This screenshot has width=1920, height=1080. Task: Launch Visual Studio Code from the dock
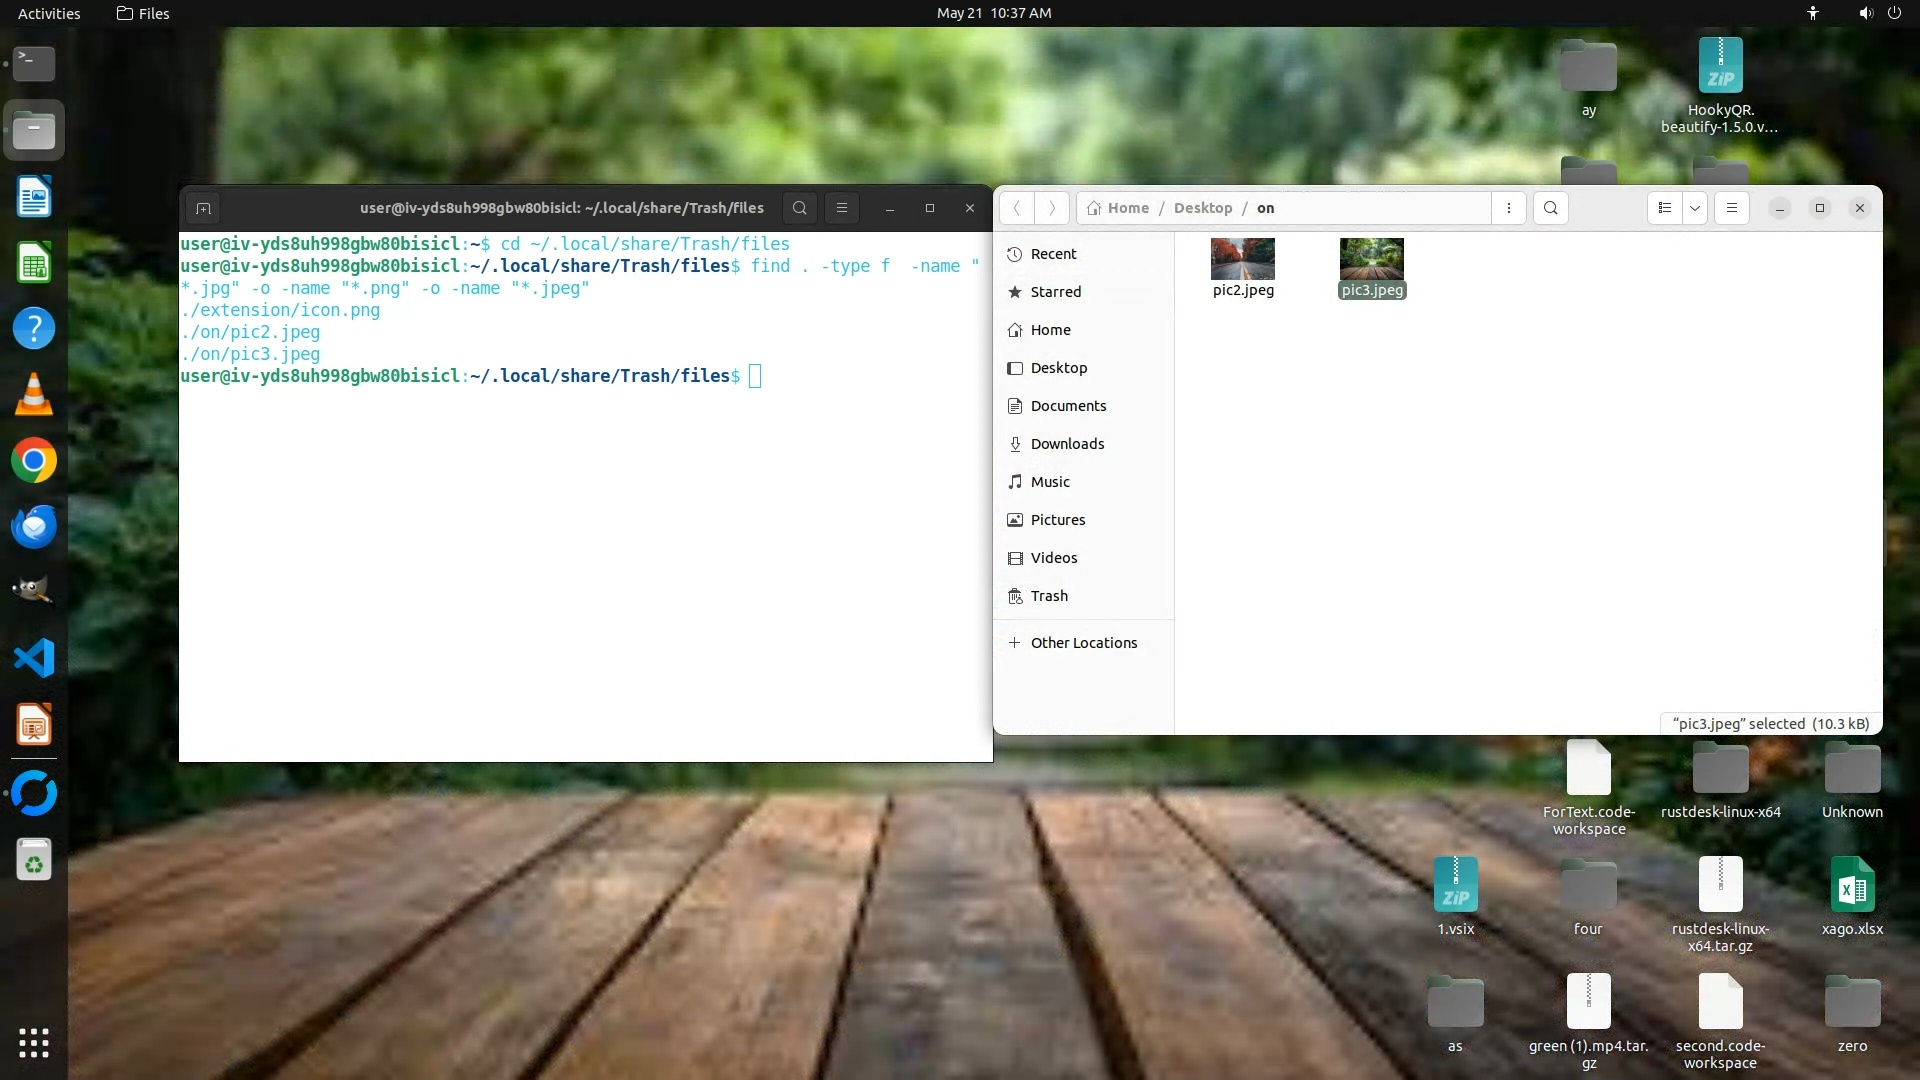click(34, 658)
